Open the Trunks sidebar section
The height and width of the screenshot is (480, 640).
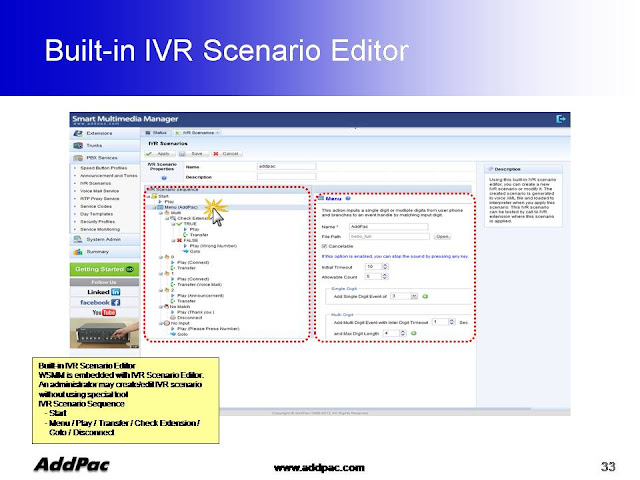click(x=104, y=146)
